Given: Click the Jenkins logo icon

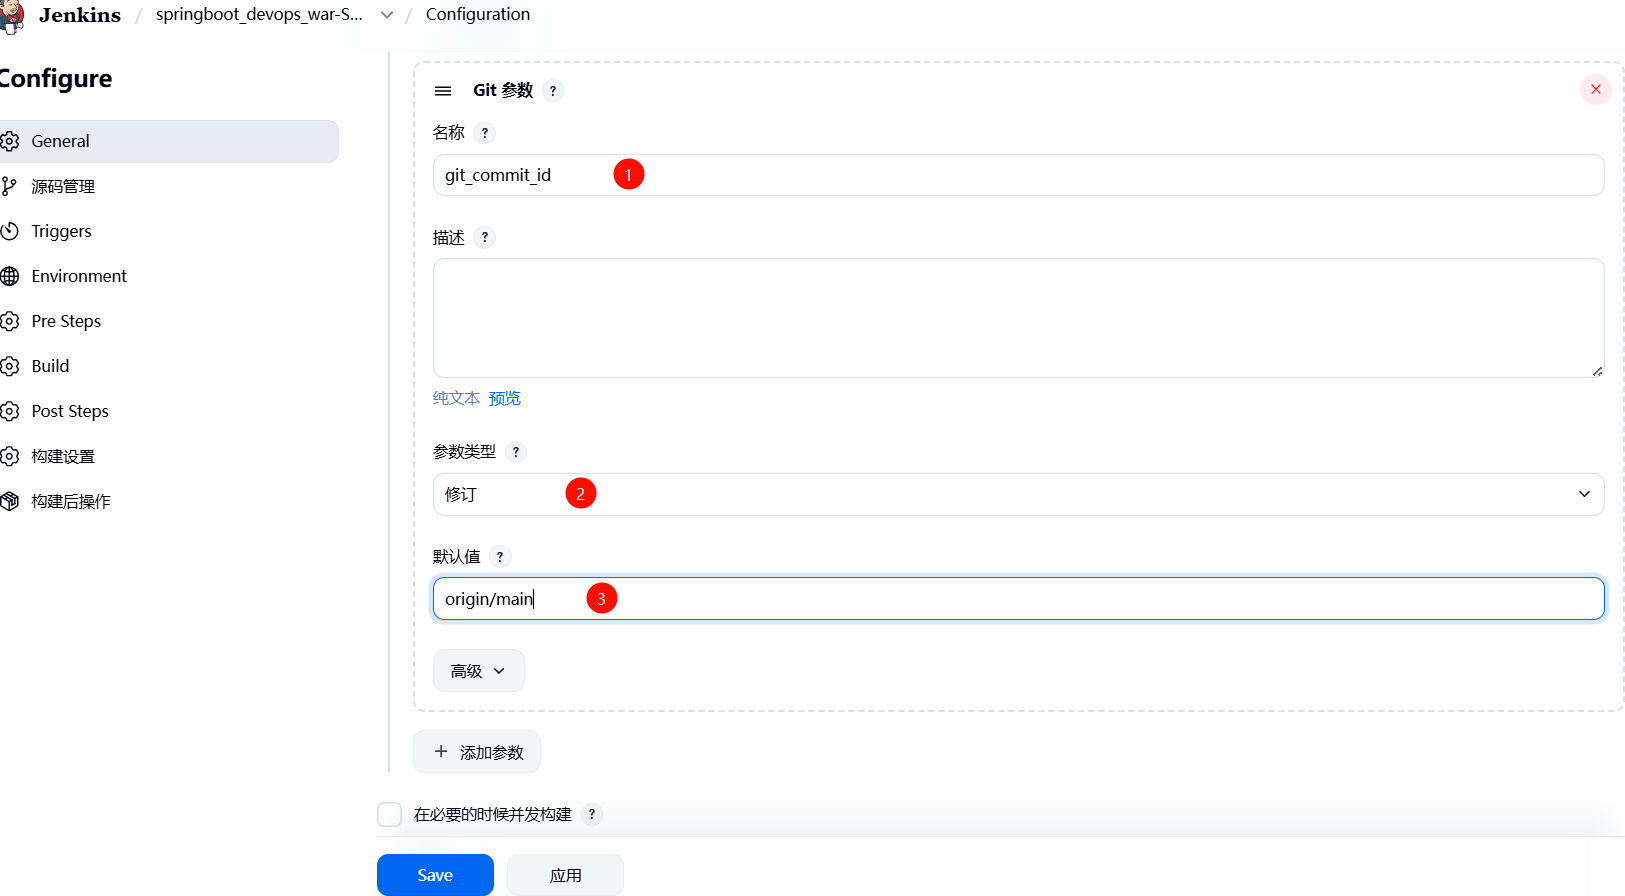Looking at the screenshot, I should [x=12, y=16].
